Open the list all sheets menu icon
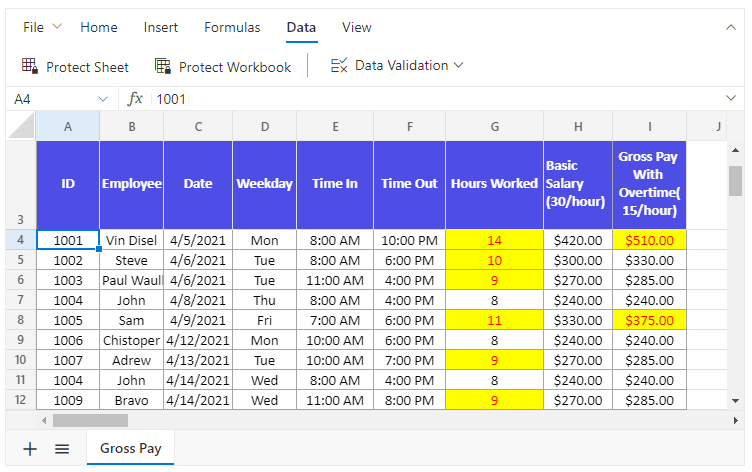Viewport: 752px width, 472px height. point(62,449)
